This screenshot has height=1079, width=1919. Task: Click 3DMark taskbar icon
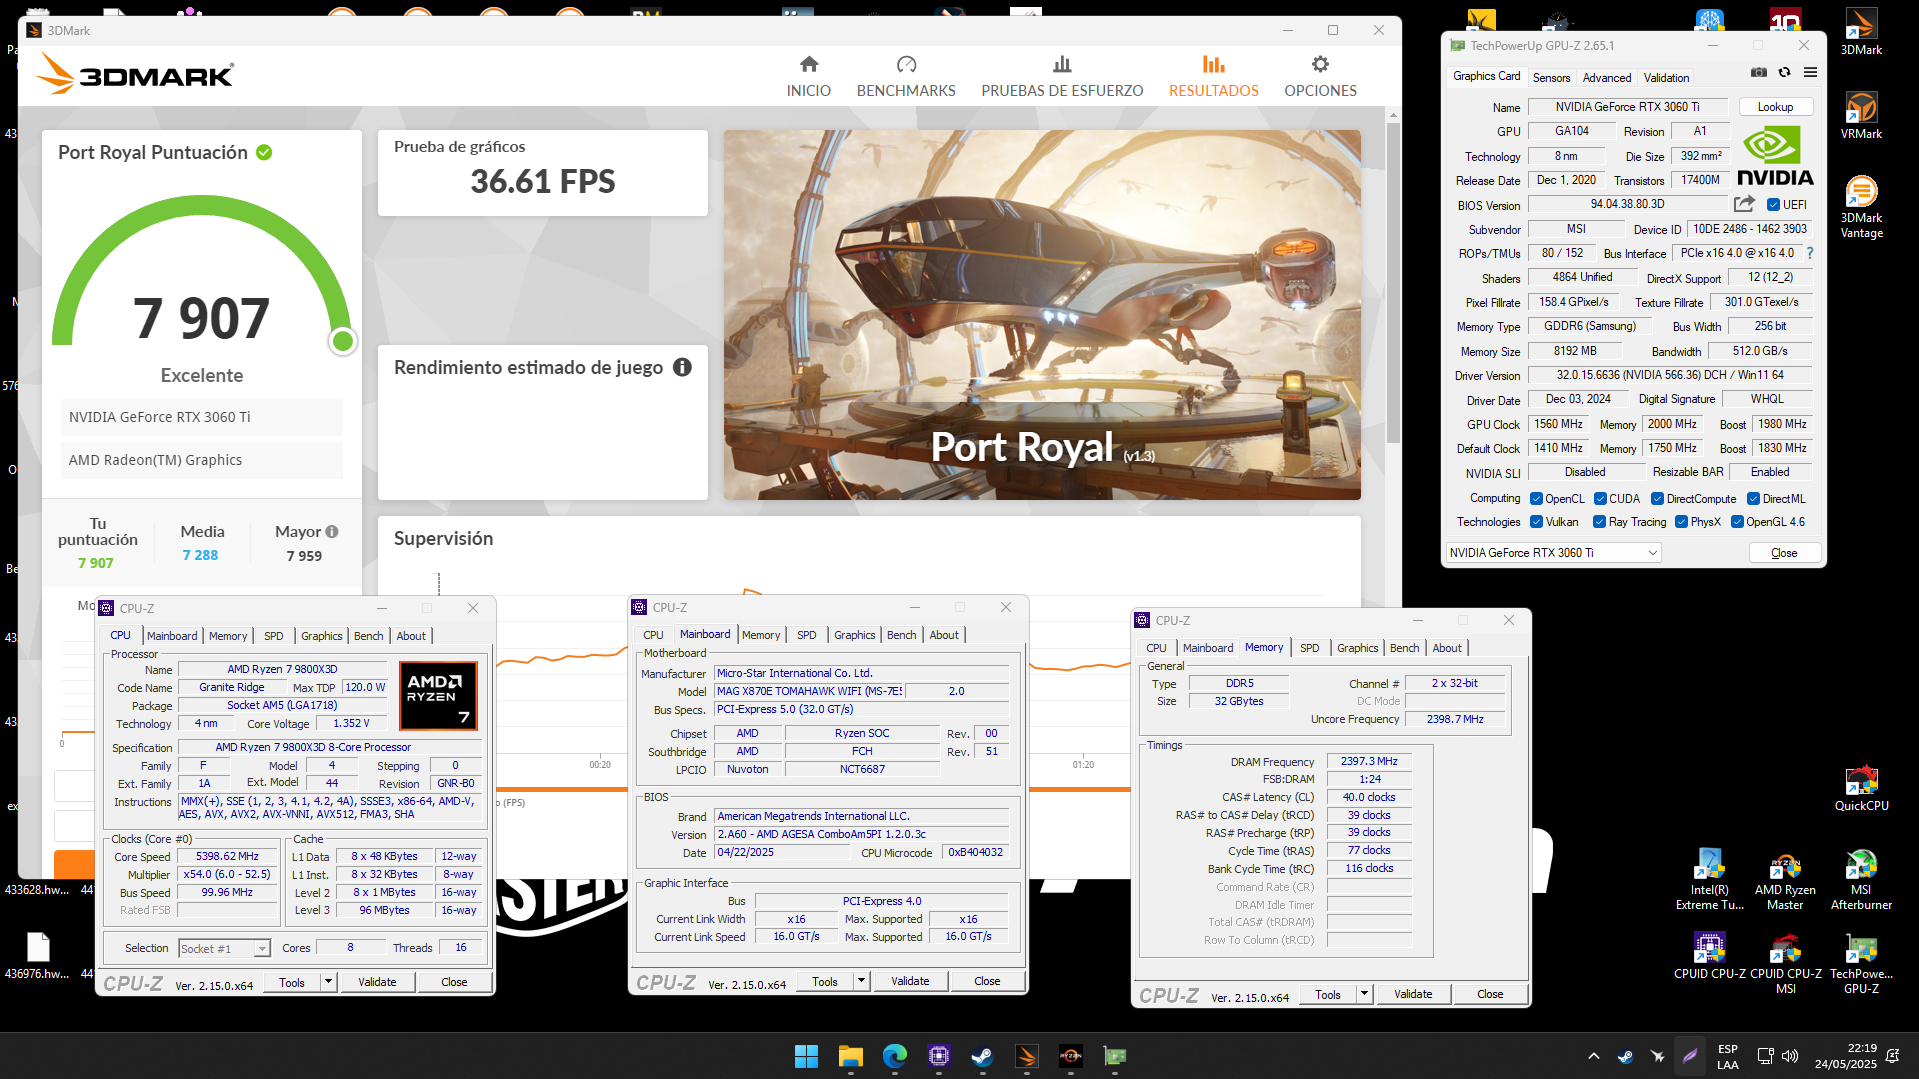1026,1056
